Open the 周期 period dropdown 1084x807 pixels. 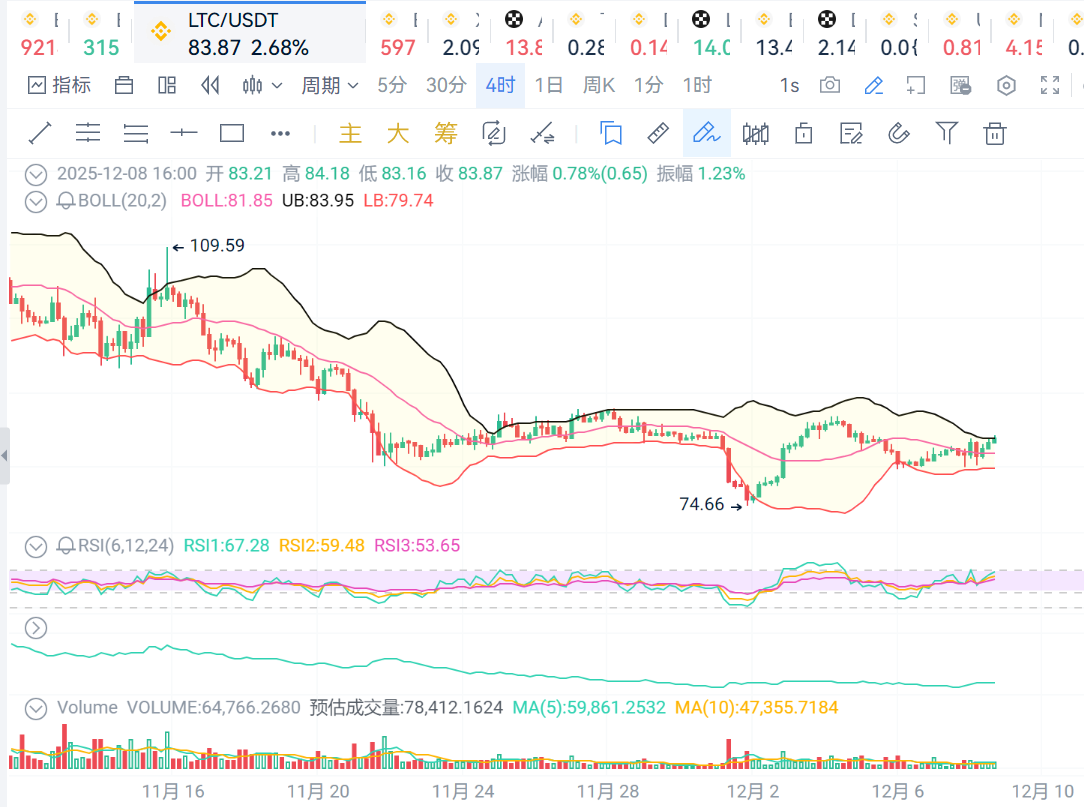tap(330, 86)
